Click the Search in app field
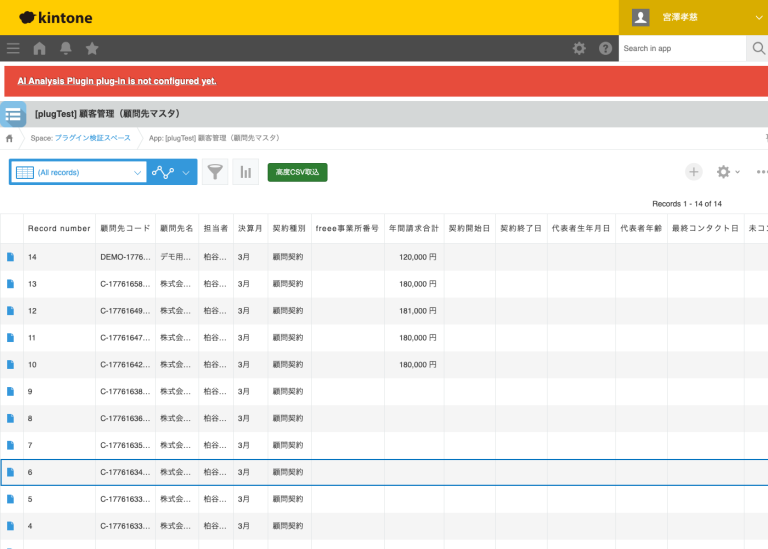Viewport: 768px width, 549px height. [x=682, y=48]
